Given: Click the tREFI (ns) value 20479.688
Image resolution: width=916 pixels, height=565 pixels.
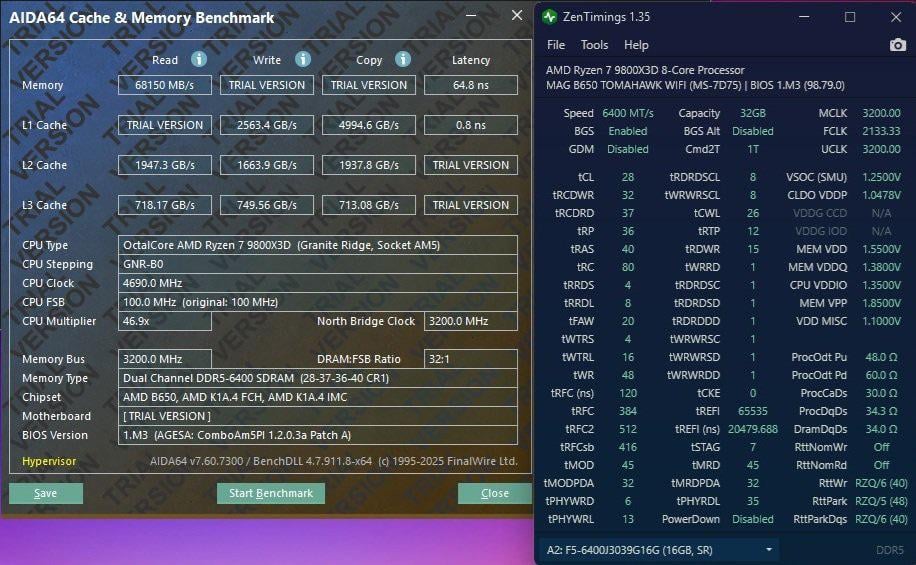Looking at the screenshot, I should coord(752,429).
